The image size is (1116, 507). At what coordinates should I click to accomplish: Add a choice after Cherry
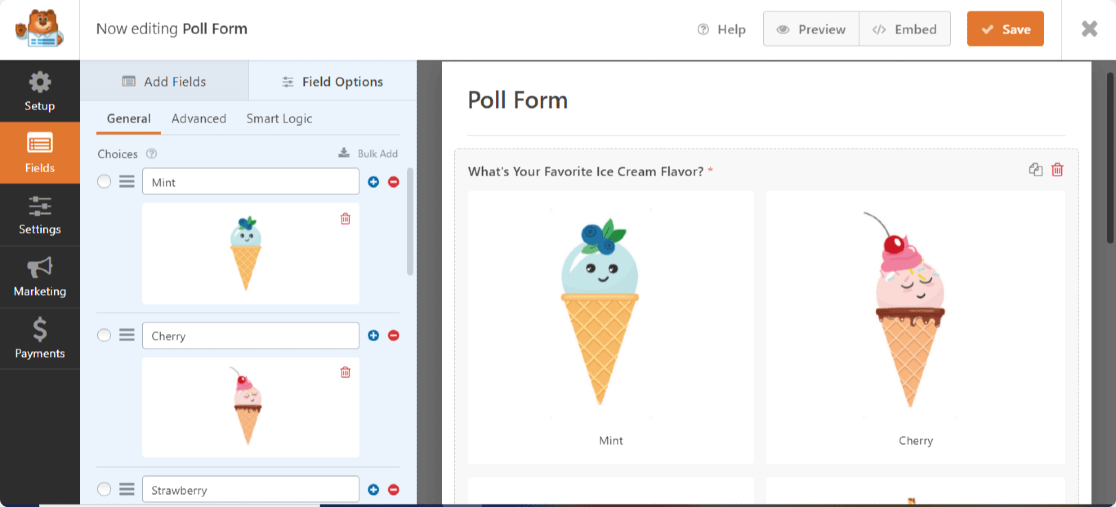[374, 335]
